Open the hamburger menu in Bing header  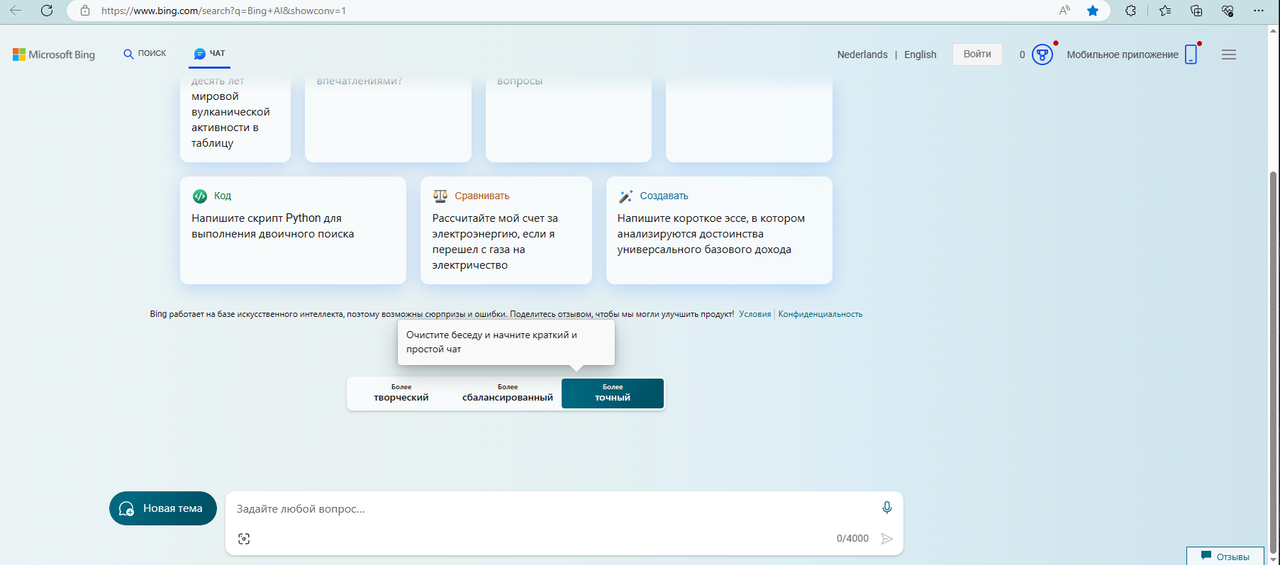(x=1229, y=55)
